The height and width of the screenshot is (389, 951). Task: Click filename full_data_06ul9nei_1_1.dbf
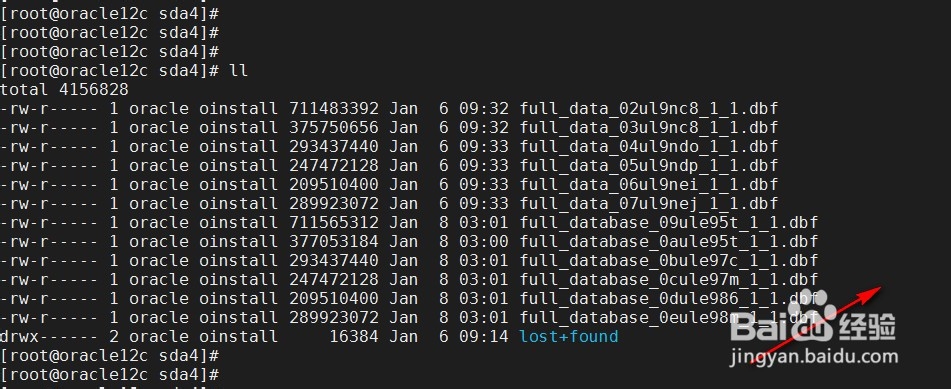click(x=649, y=184)
